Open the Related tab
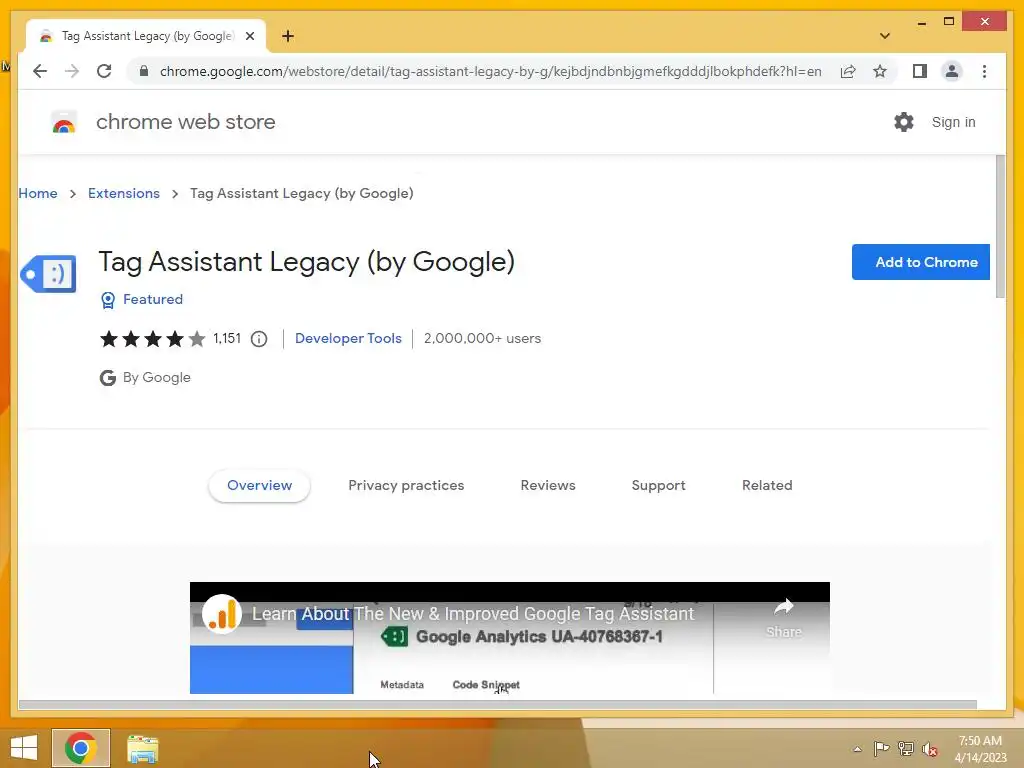This screenshot has height=768, width=1024. 767,485
